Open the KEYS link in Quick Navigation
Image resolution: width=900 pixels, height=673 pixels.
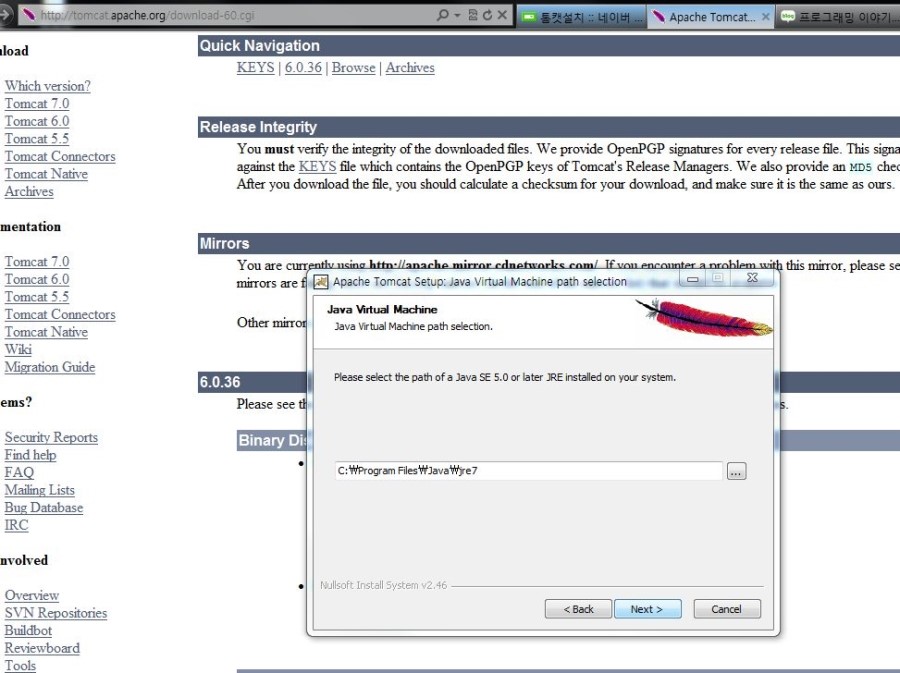[255, 68]
